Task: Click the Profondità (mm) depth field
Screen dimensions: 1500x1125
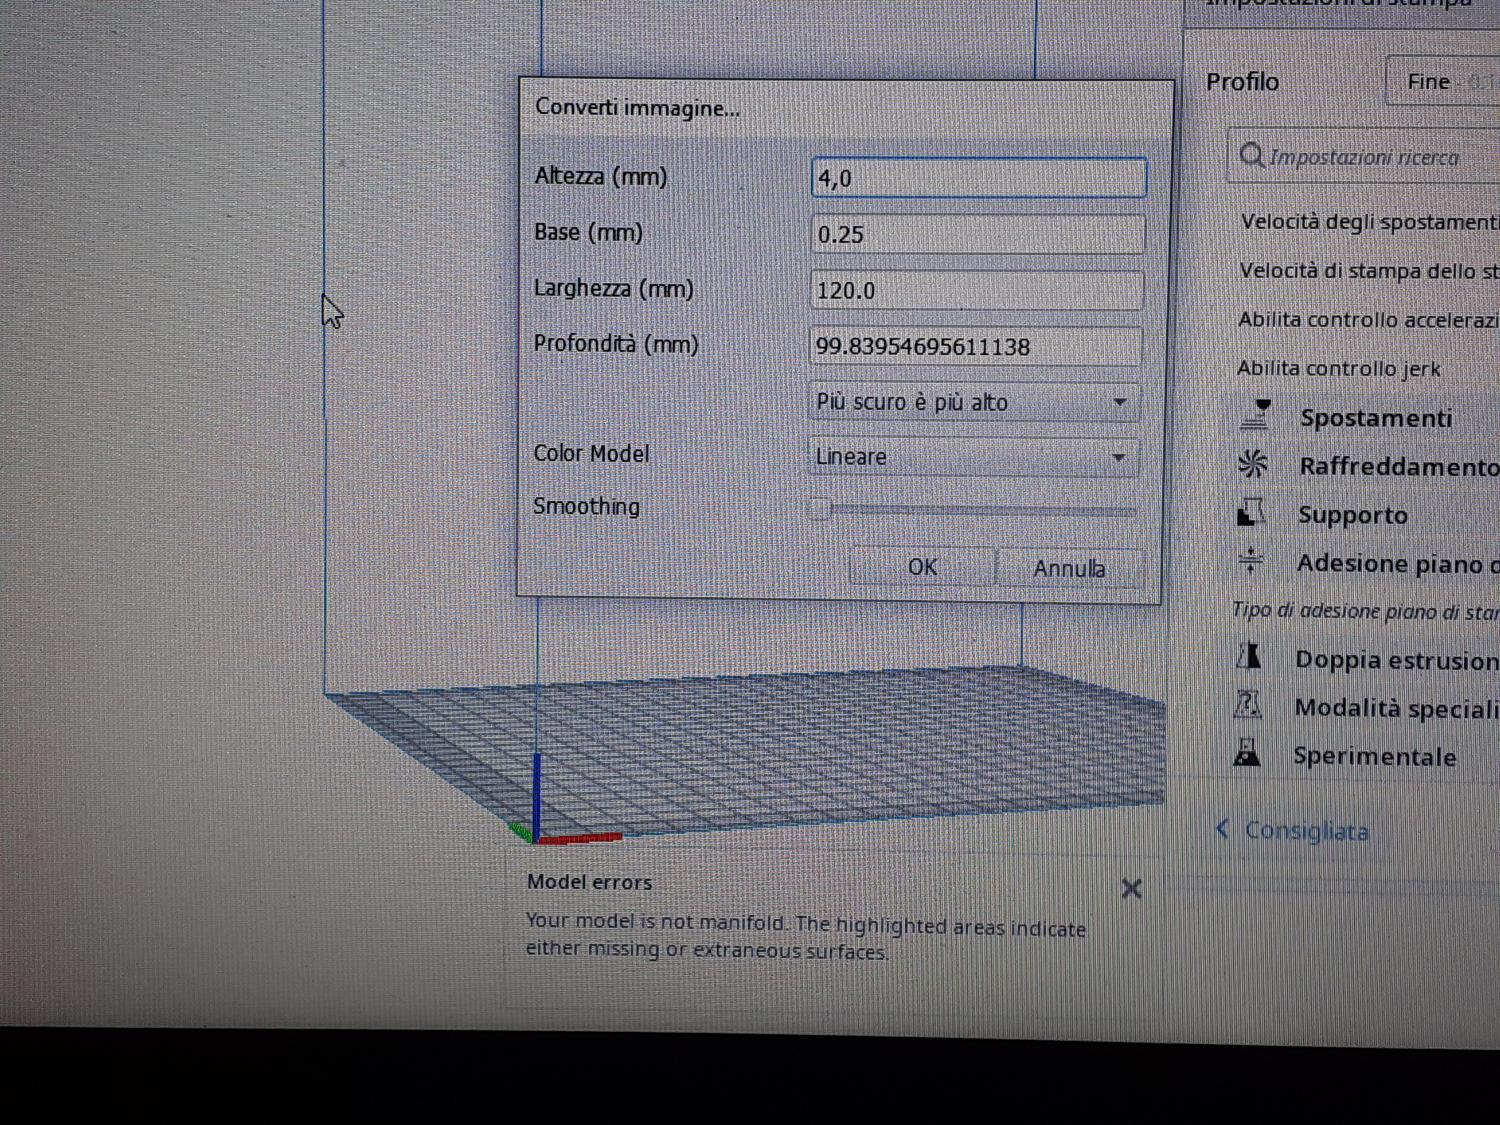Action: click(975, 346)
